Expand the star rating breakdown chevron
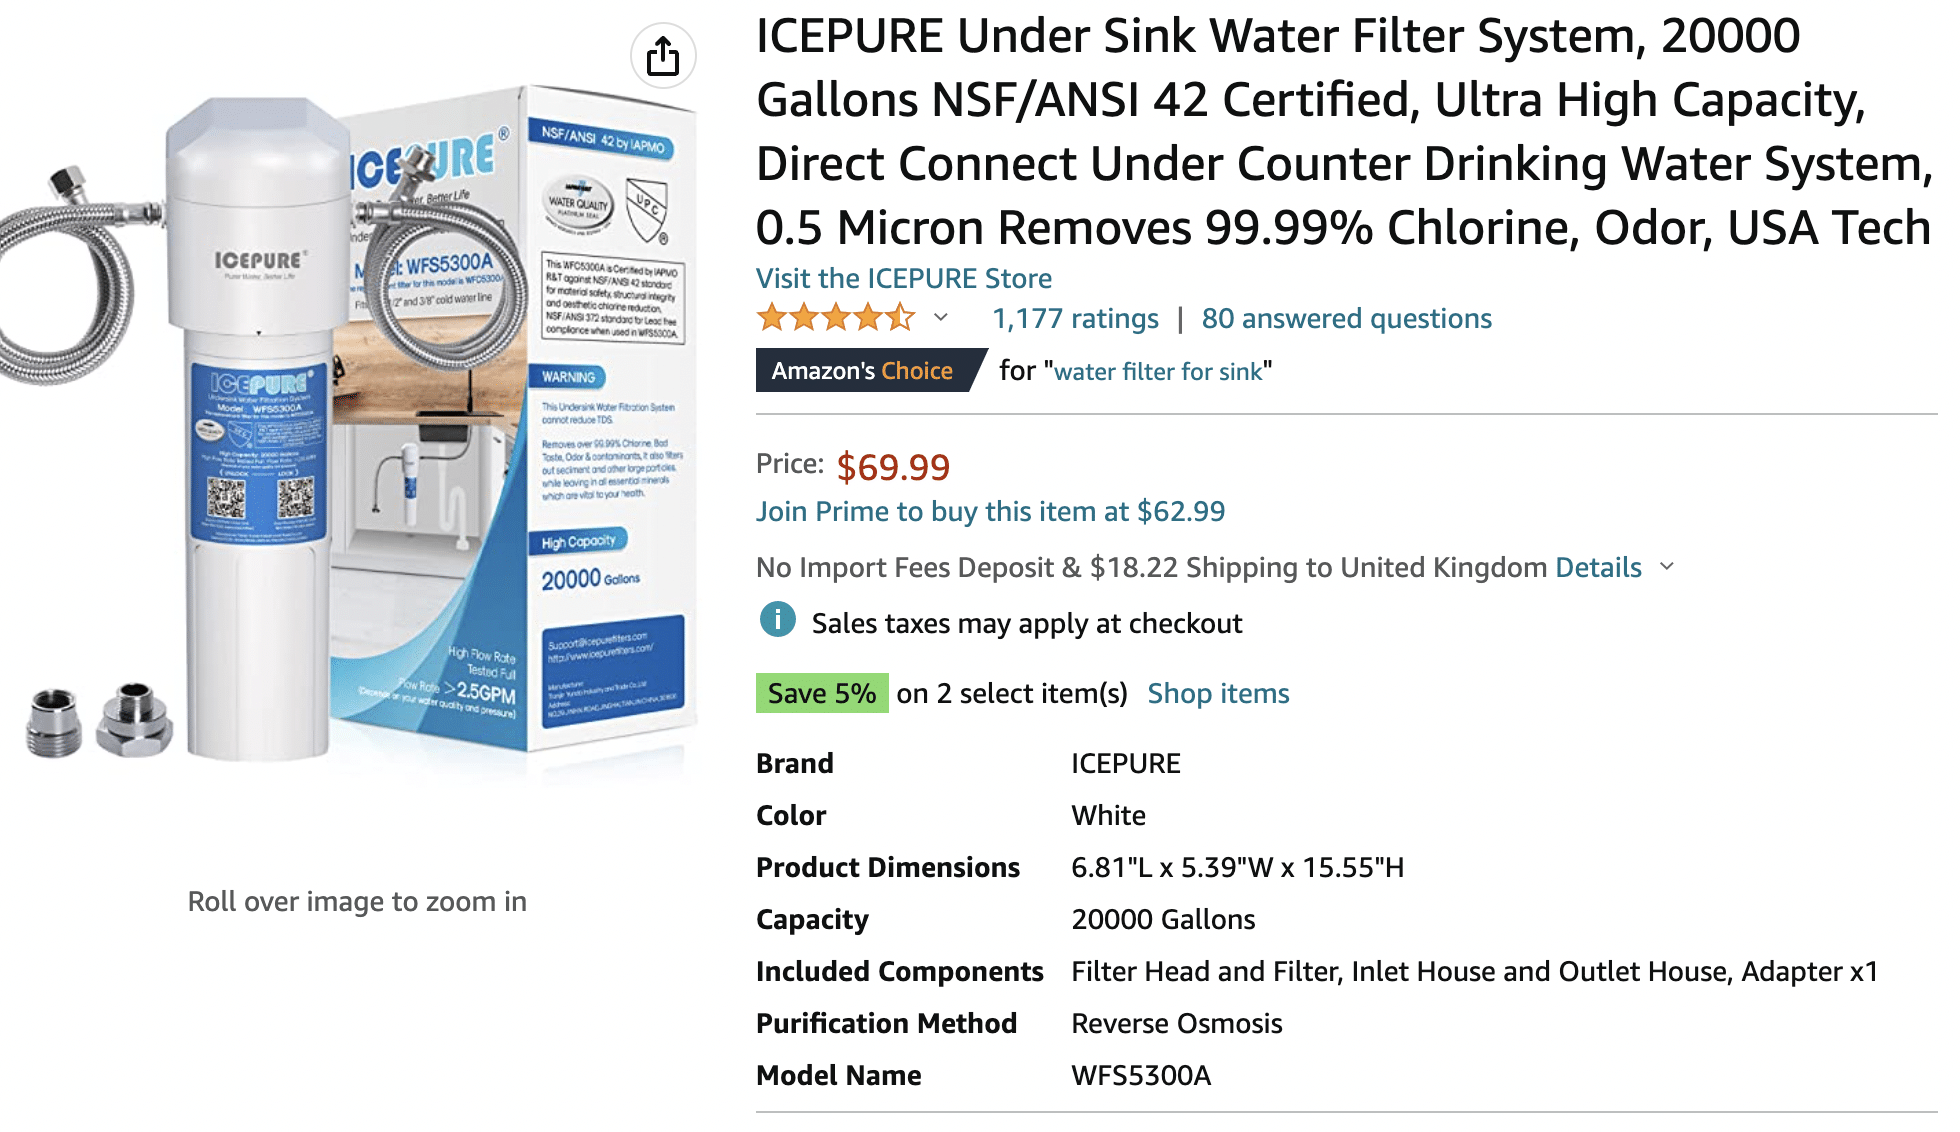1960x1132 pixels. [x=941, y=318]
